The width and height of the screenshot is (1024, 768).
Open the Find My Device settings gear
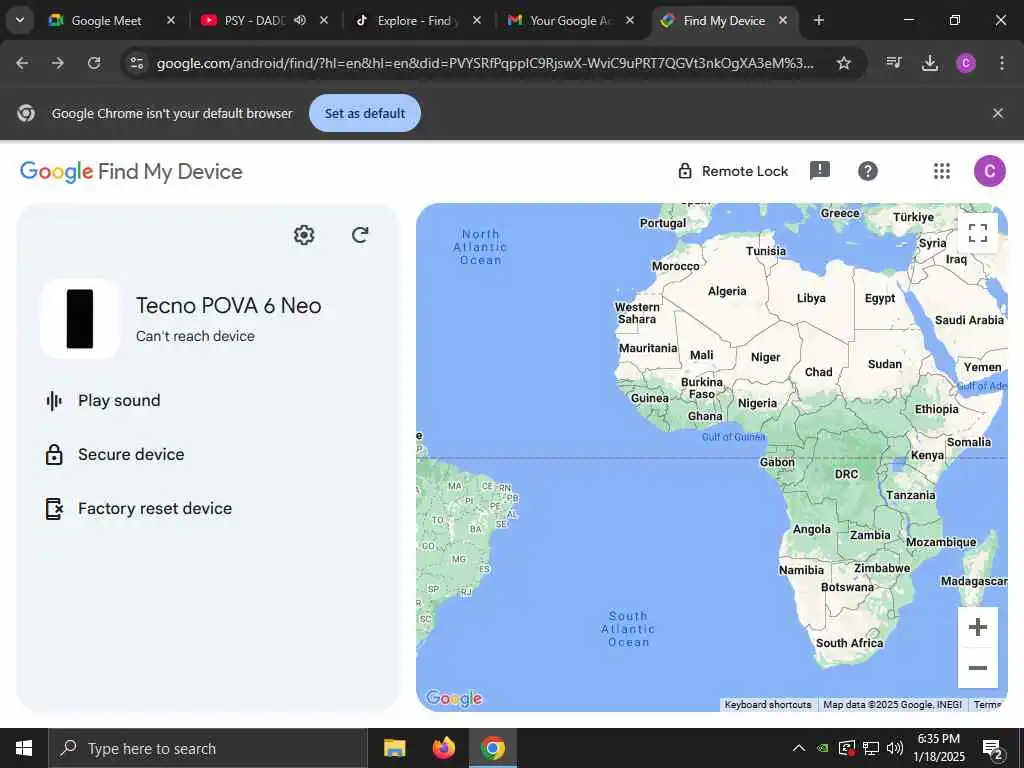pyautogui.click(x=304, y=235)
